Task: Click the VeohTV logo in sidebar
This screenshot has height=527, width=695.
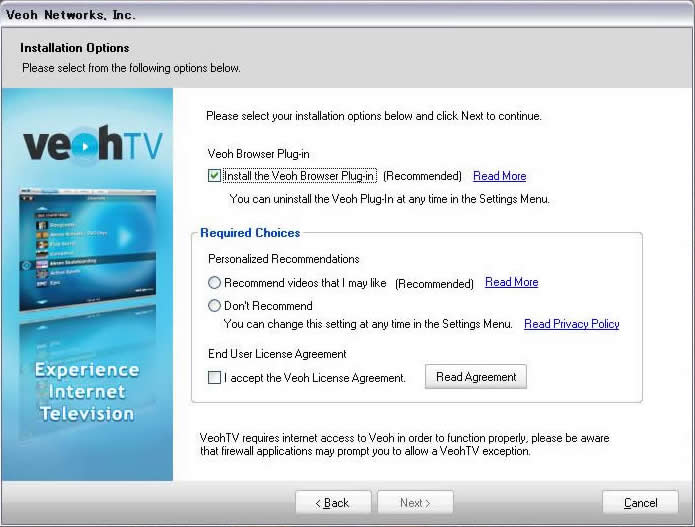Action: 93,143
